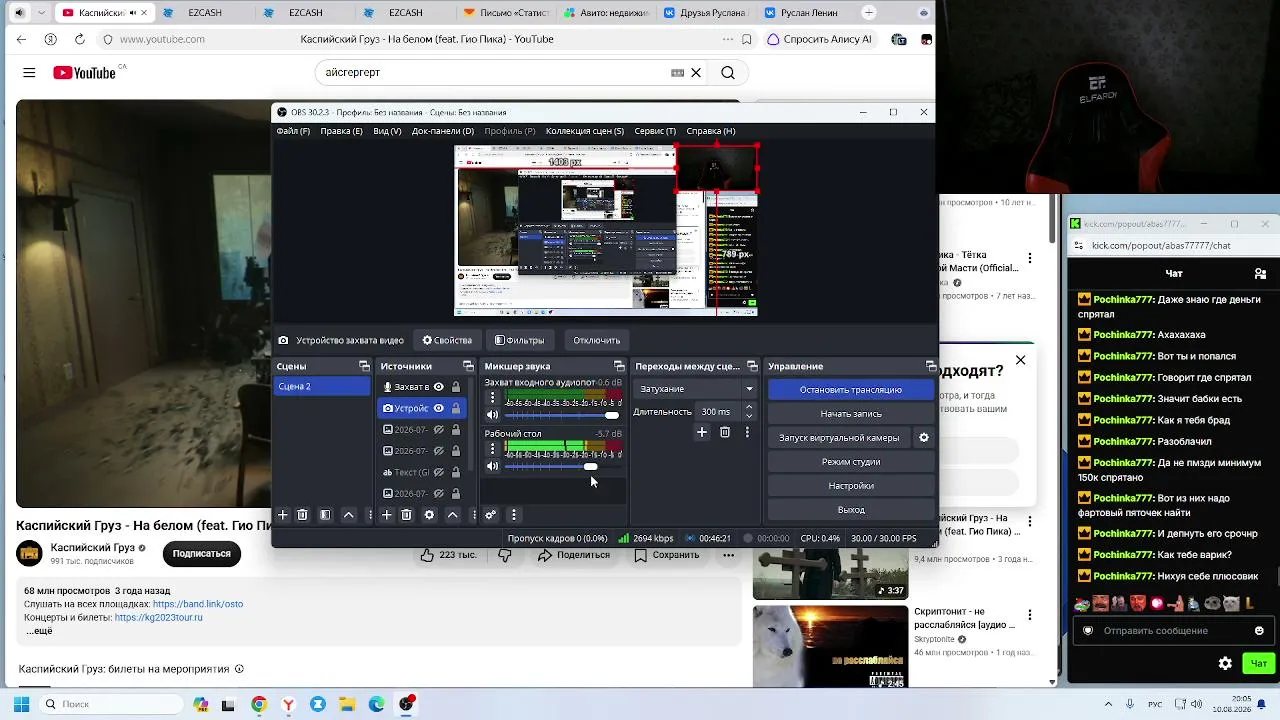
Task: Open the OBS 'Правка (E)' menu
Action: click(x=341, y=131)
